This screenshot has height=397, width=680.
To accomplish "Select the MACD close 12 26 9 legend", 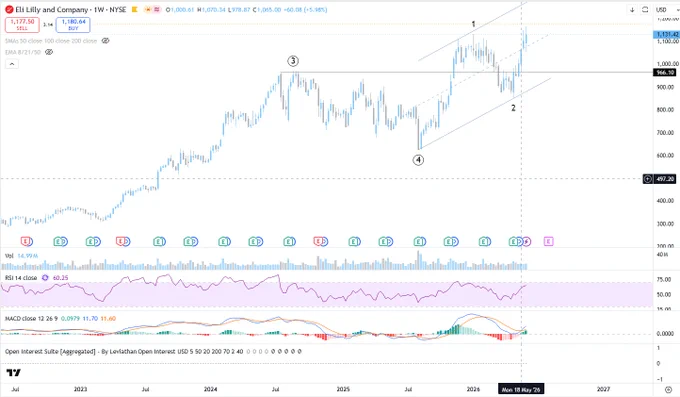I will pos(31,318).
